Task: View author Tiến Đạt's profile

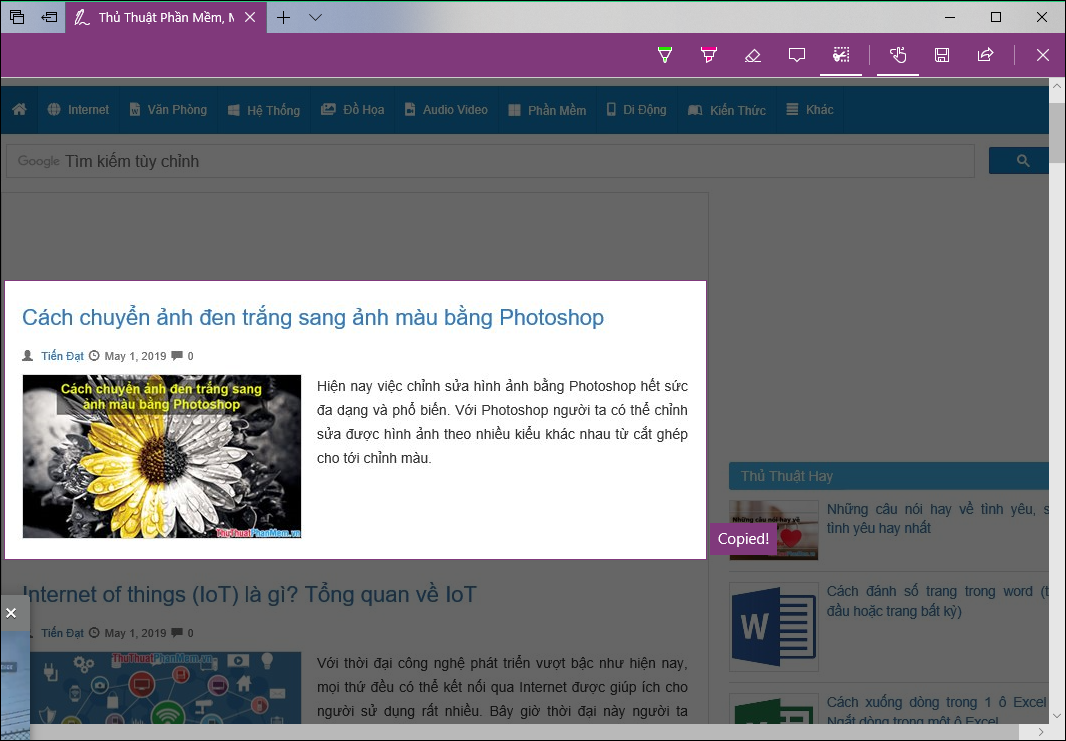Action: click(x=60, y=355)
